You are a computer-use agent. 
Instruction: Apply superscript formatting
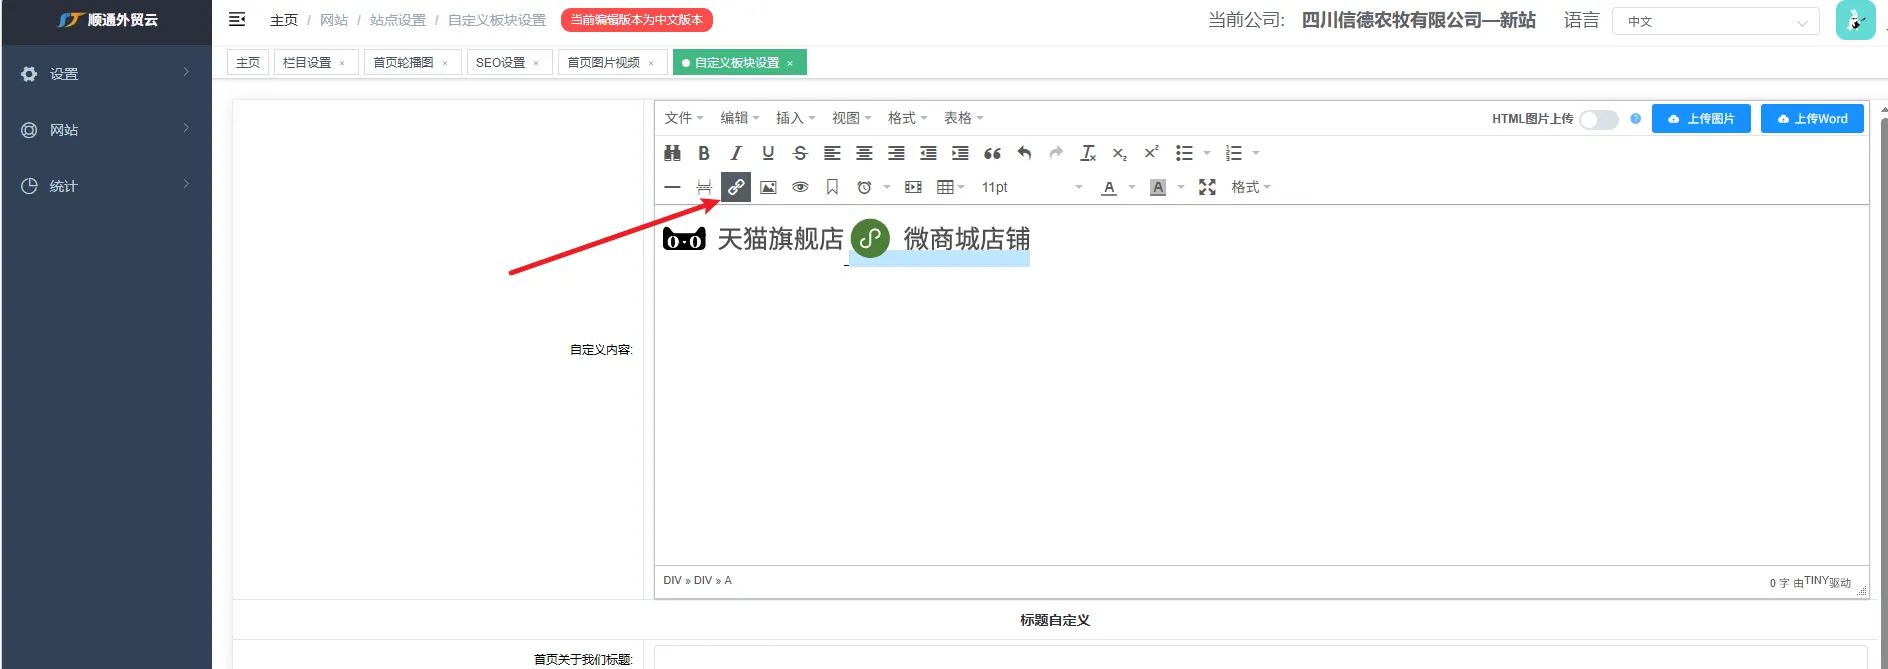pyautogui.click(x=1152, y=153)
